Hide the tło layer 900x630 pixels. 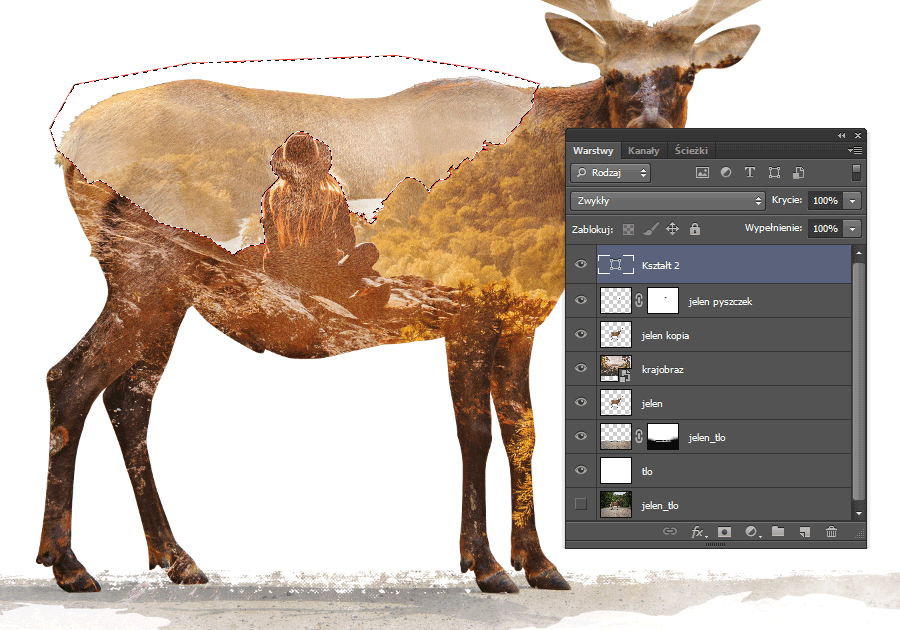[x=581, y=470]
